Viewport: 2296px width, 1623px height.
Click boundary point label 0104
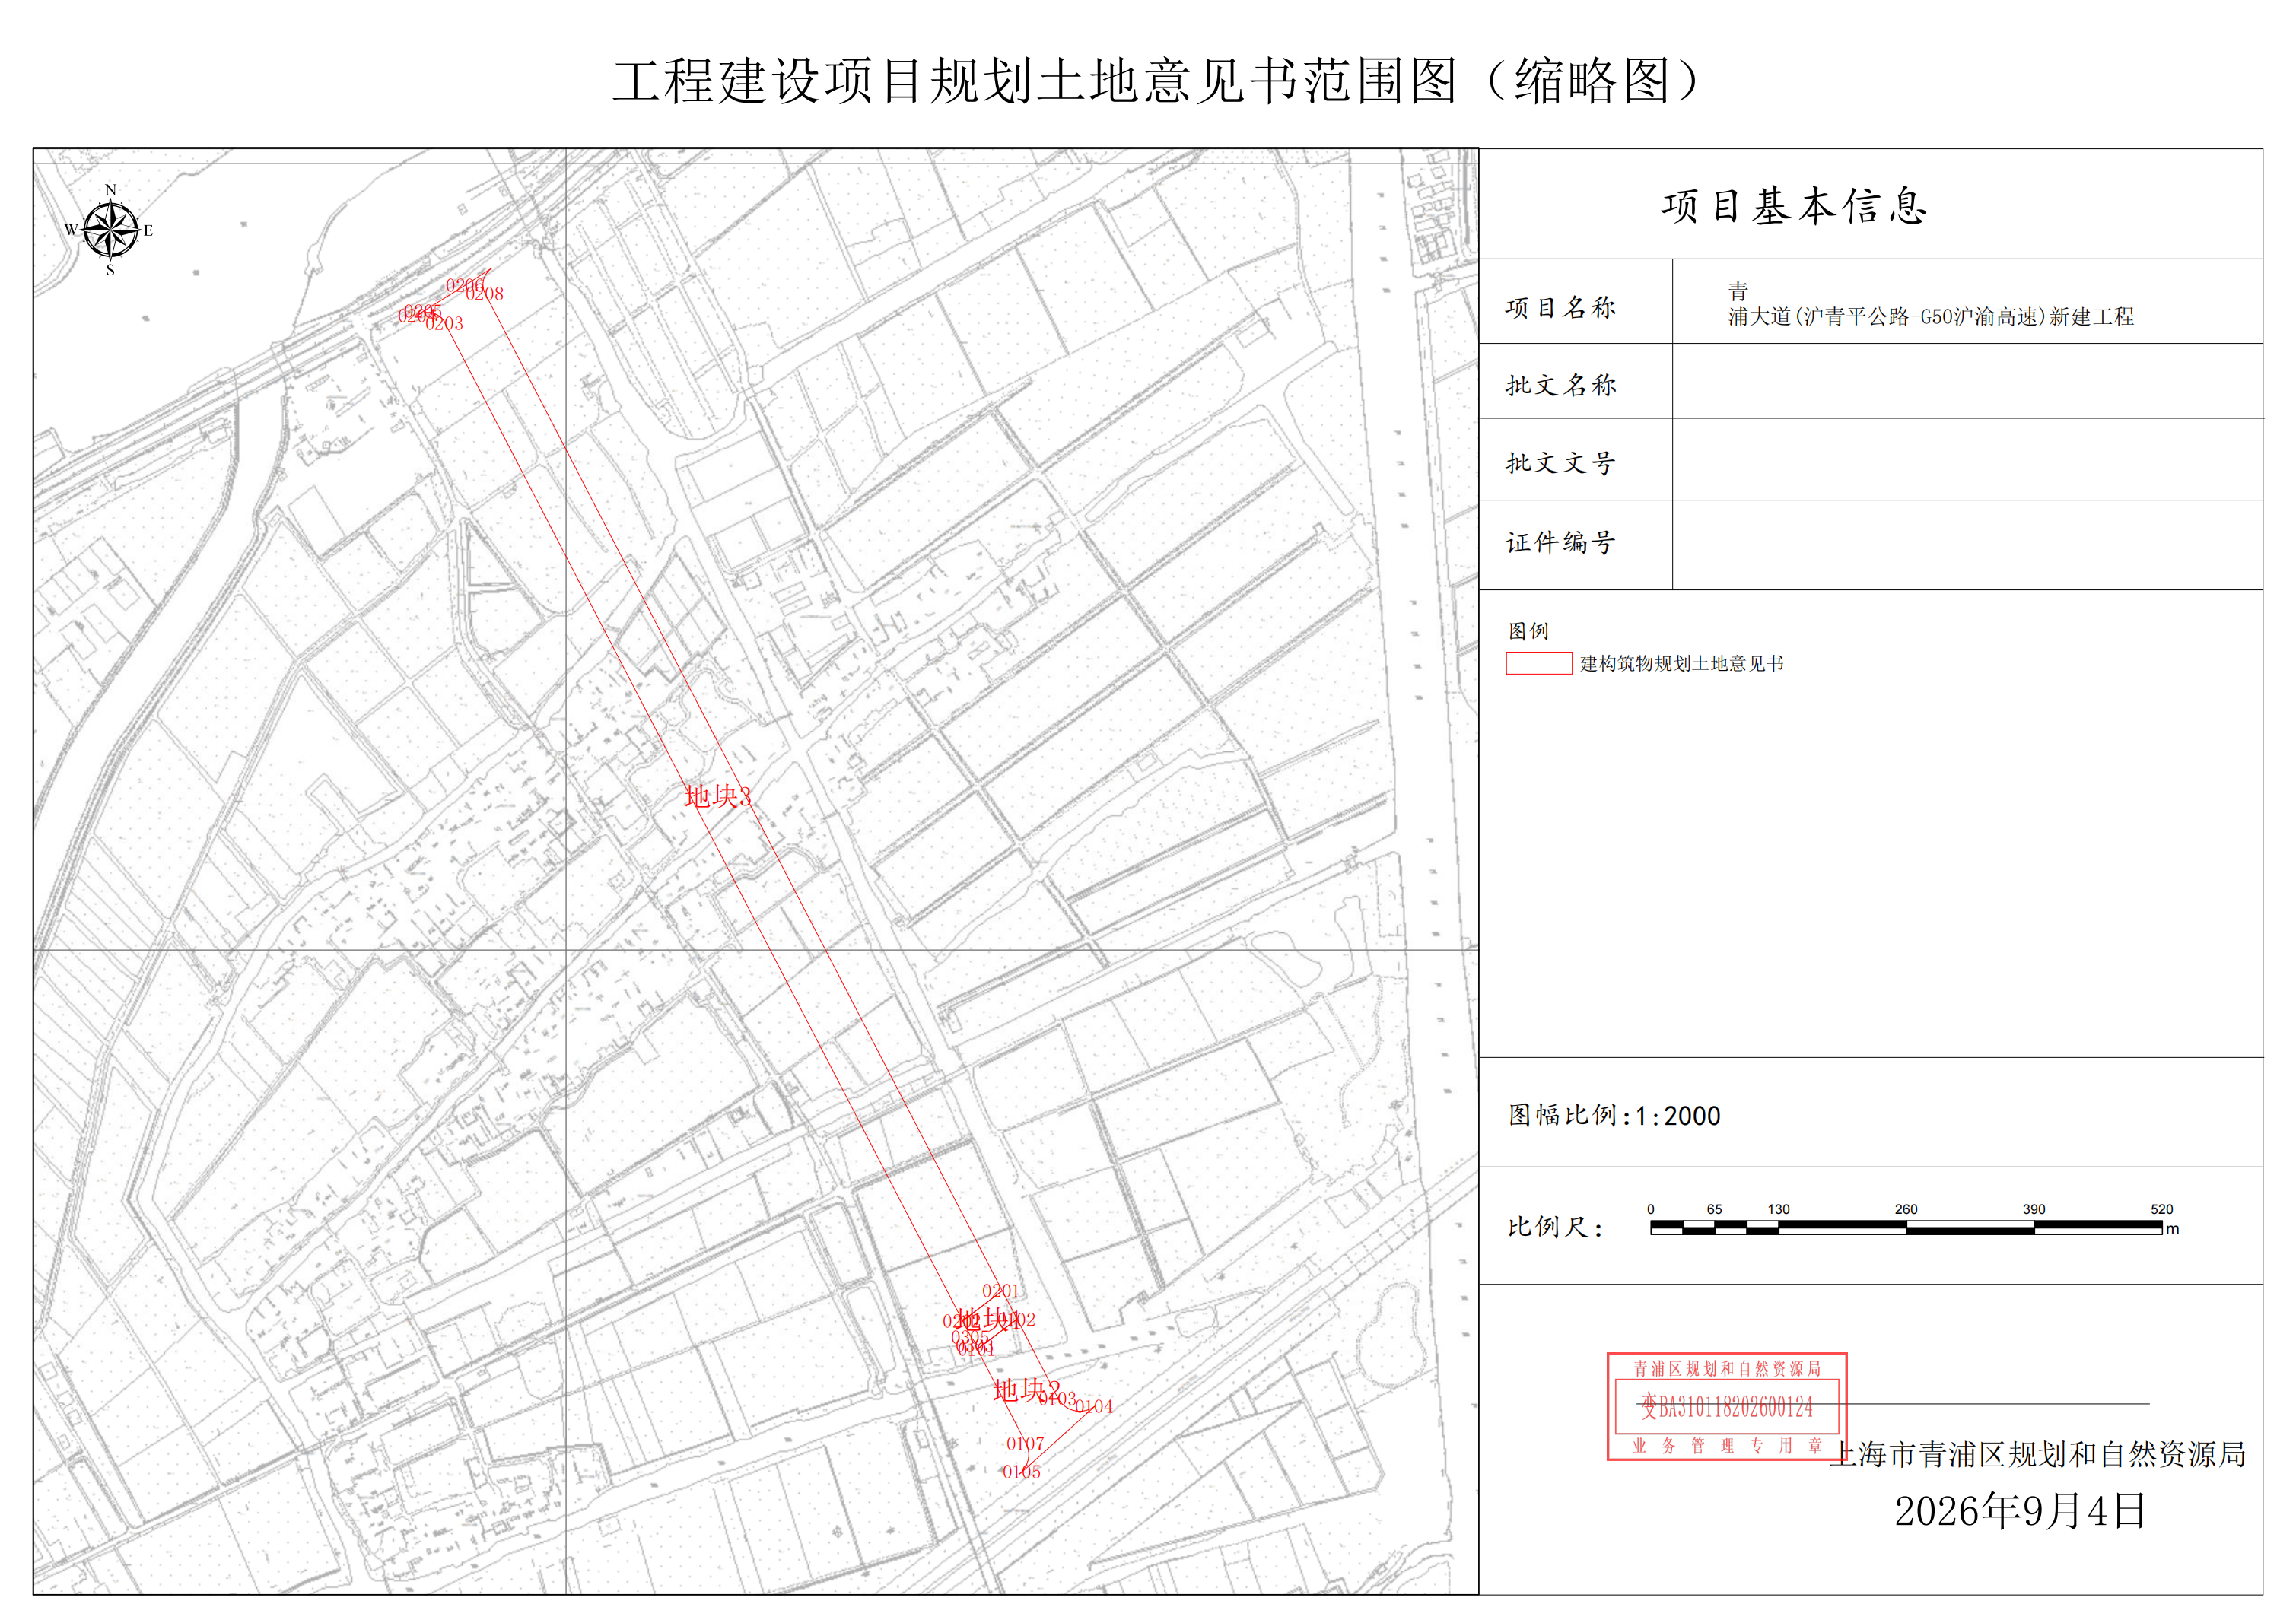pyautogui.click(x=1094, y=1407)
